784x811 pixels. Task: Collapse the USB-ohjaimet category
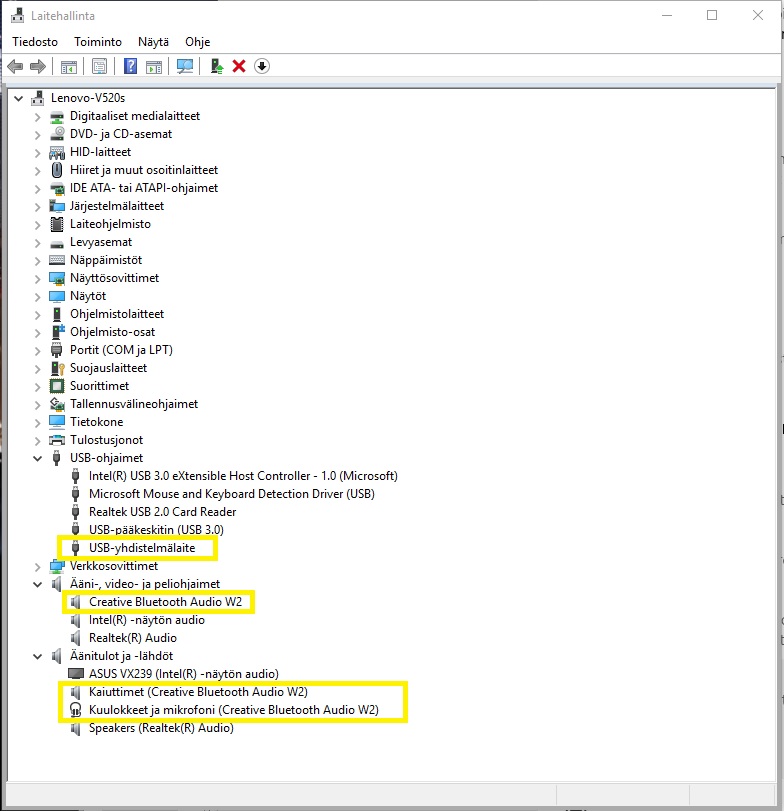[37, 458]
